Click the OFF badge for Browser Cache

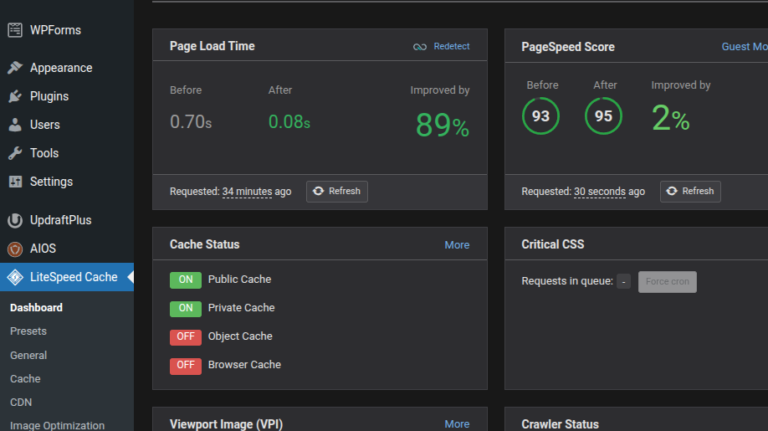pos(186,365)
